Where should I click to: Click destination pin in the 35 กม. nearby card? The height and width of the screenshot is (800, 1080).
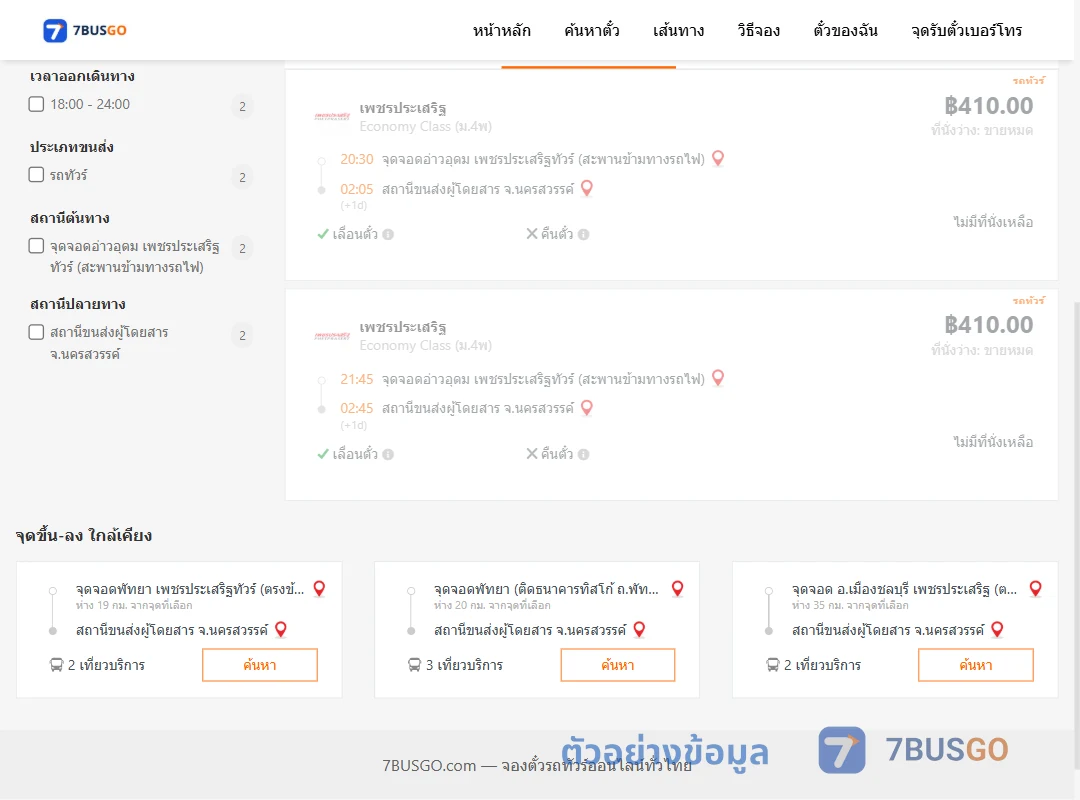click(x=997, y=629)
